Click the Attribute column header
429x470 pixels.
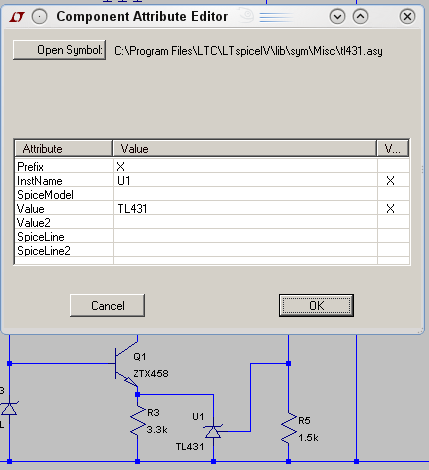pyautogui.click(x=63, y=149)
